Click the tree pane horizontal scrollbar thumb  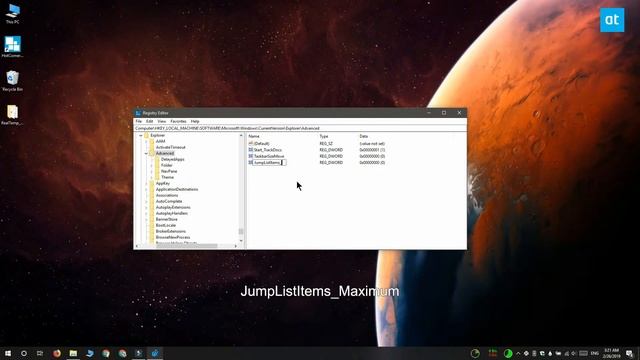point(187,246)
